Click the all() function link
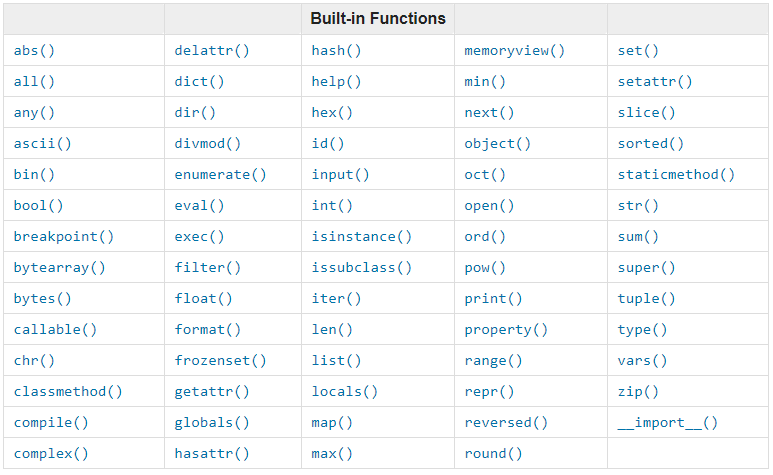773x475 pixels. [34, 82]
